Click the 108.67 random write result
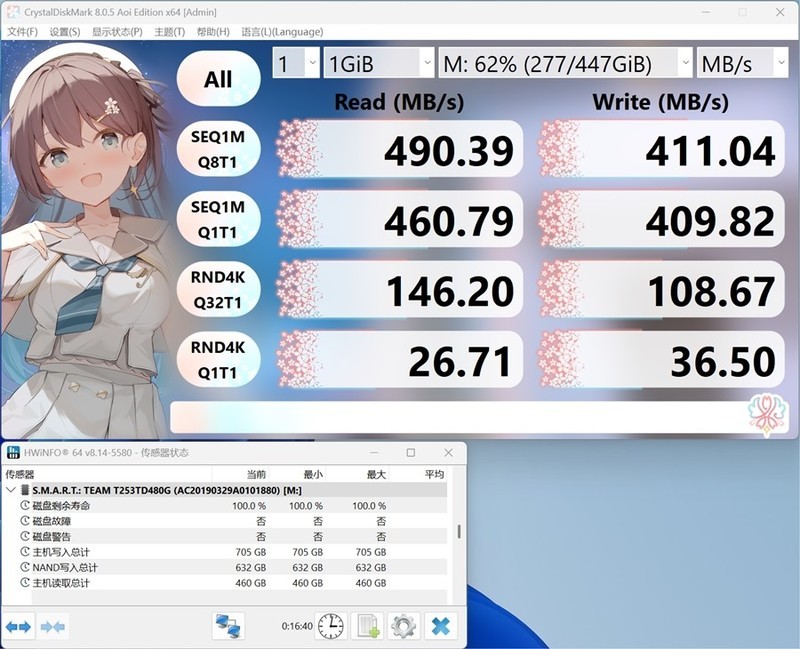The image size is (800, 649). point(662,289)
